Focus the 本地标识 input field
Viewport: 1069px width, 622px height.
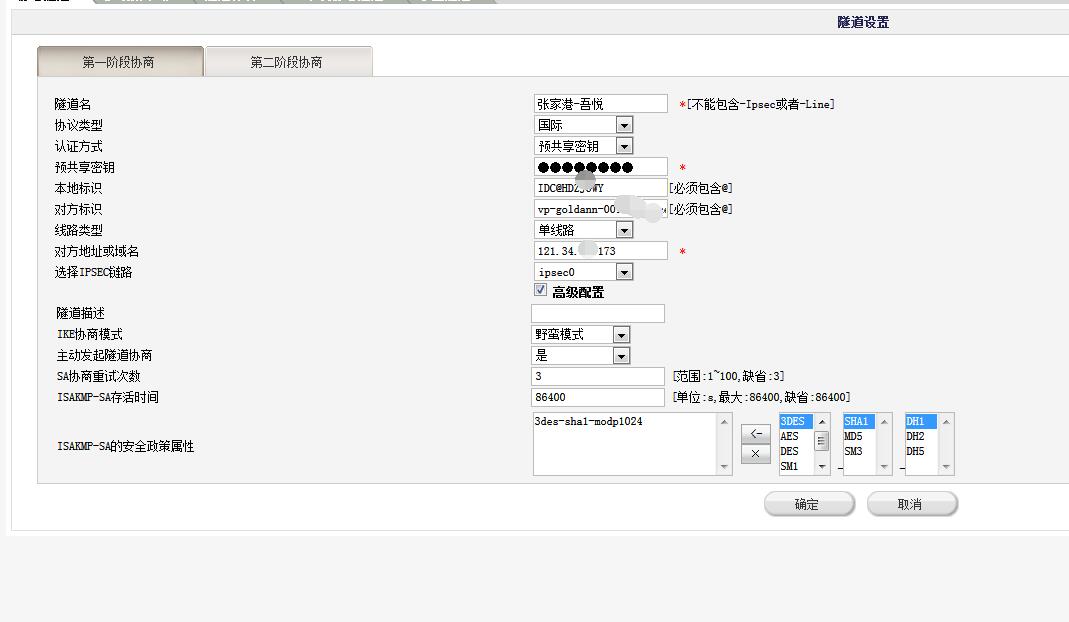pyautogui.click(x=601, y=188)
